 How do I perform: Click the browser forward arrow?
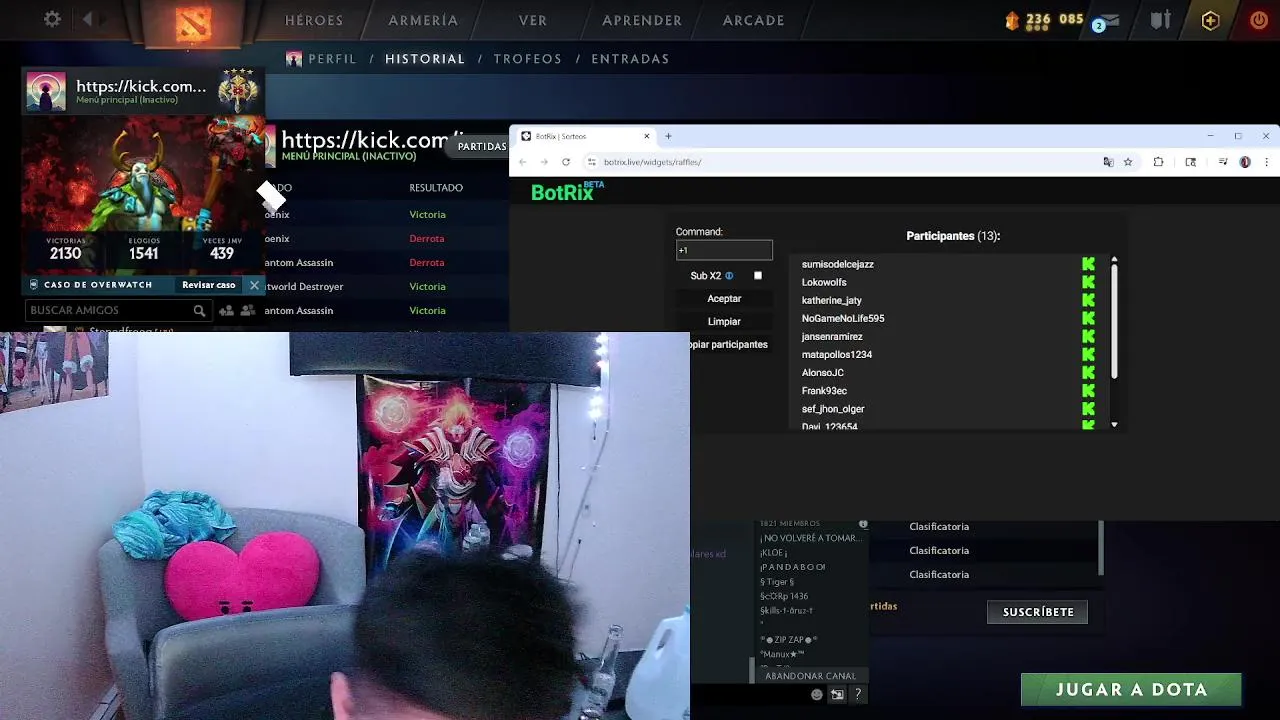pos(544,162)
